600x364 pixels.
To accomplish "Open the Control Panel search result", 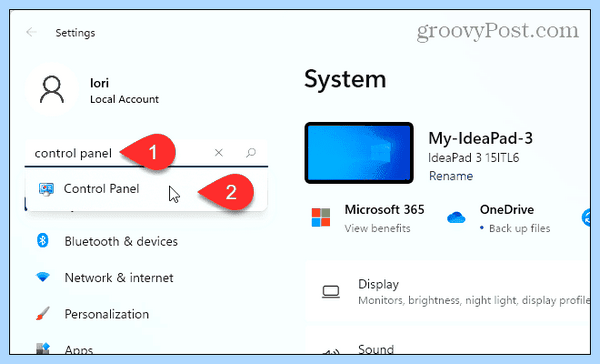I will (x=147, y=189).
